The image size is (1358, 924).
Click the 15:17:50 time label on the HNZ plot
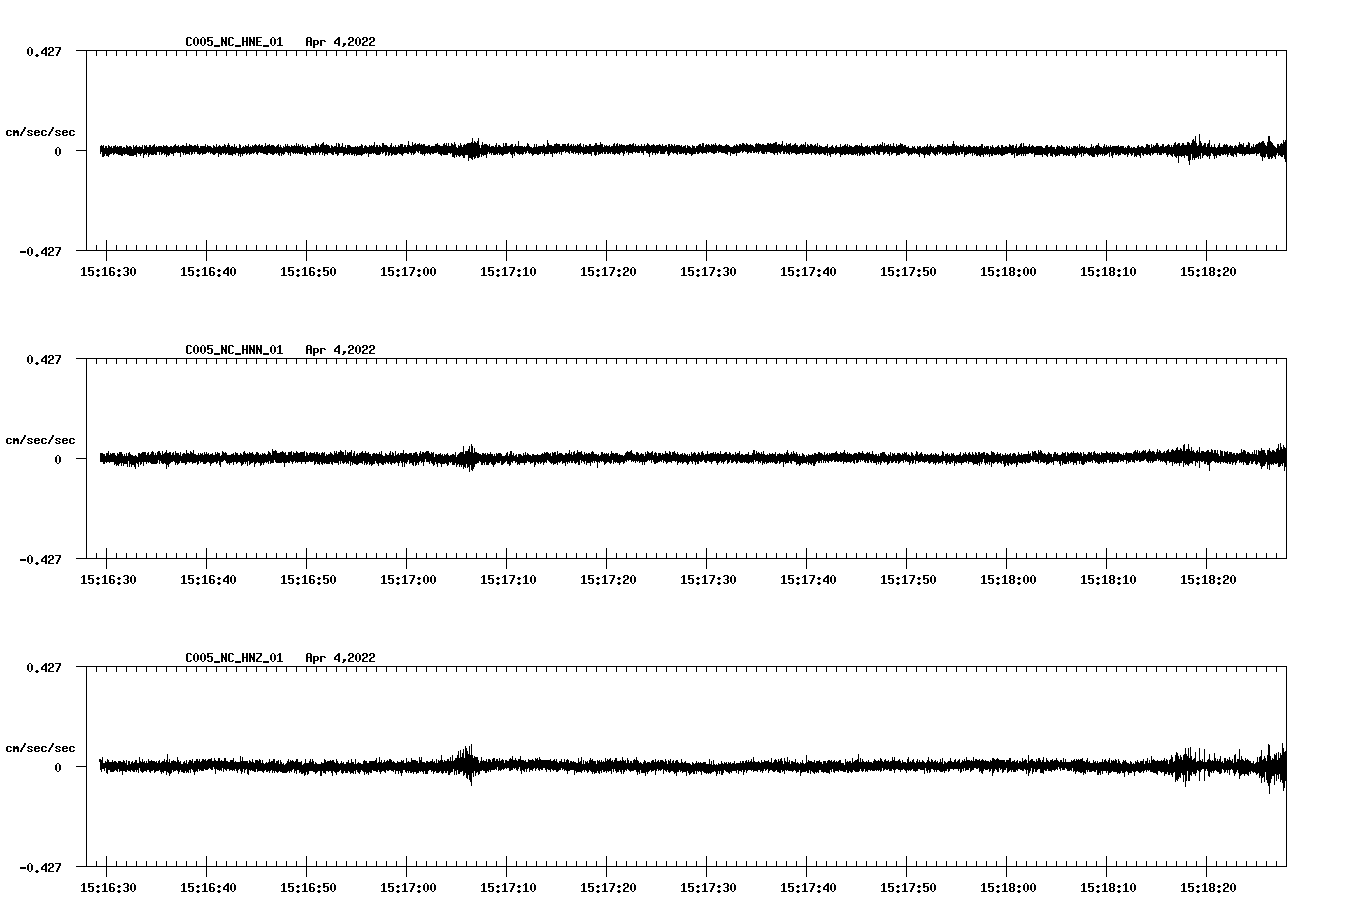pos(908,888)
